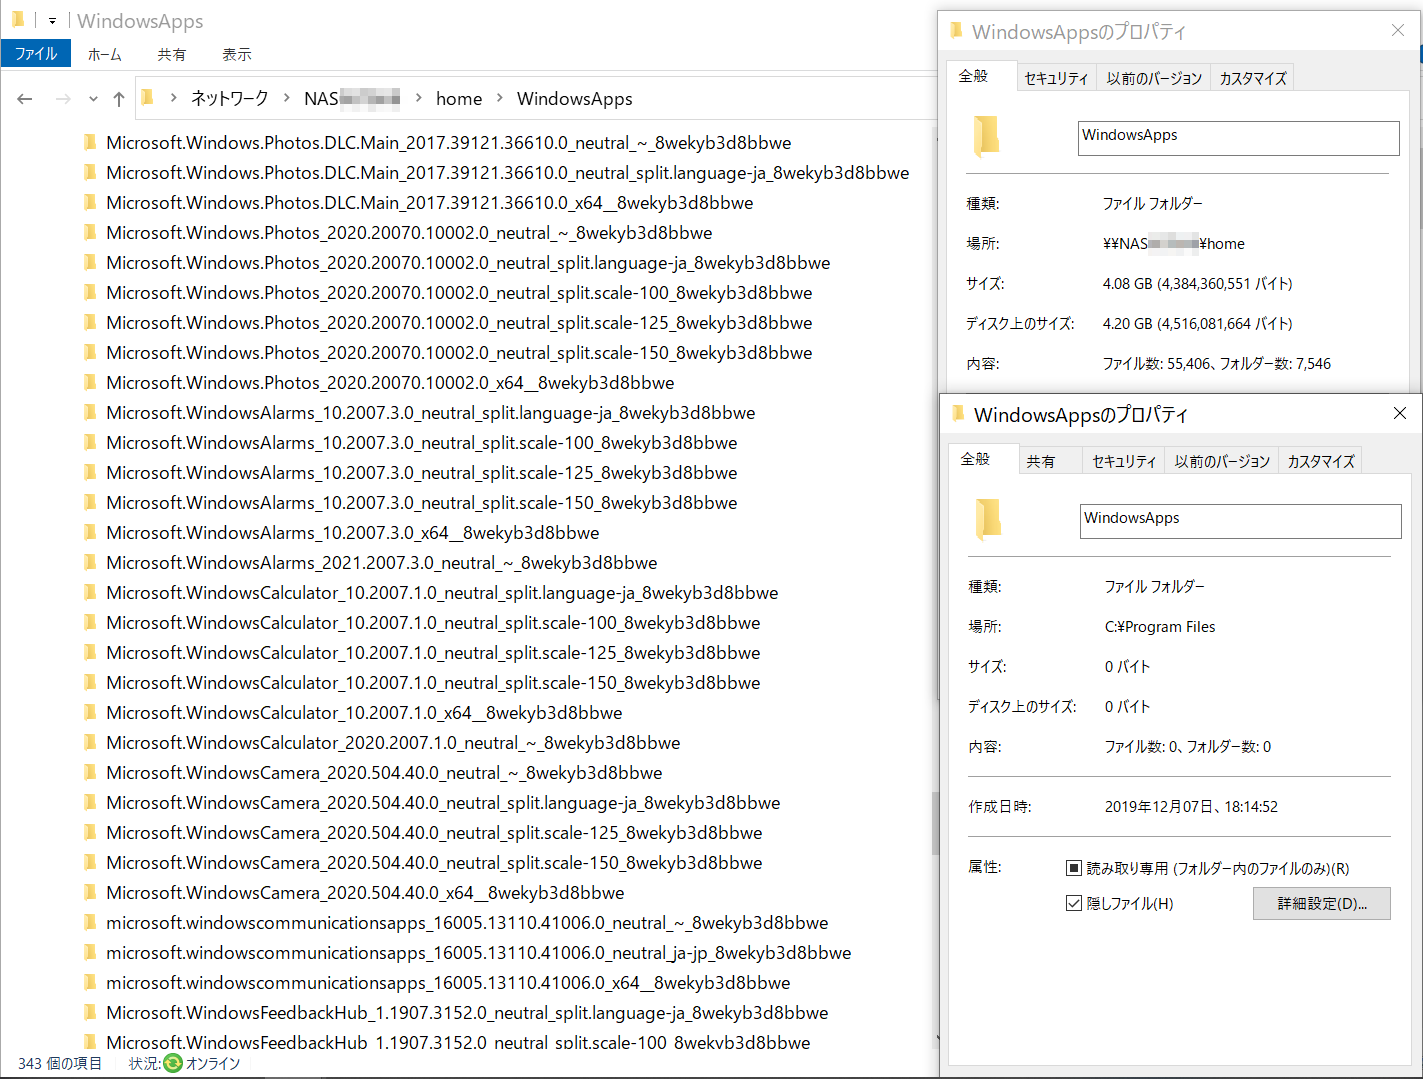
Task: Click the WindowsApps name field in the C:¥Program Files properties dialog
Action: point(1240,521)
